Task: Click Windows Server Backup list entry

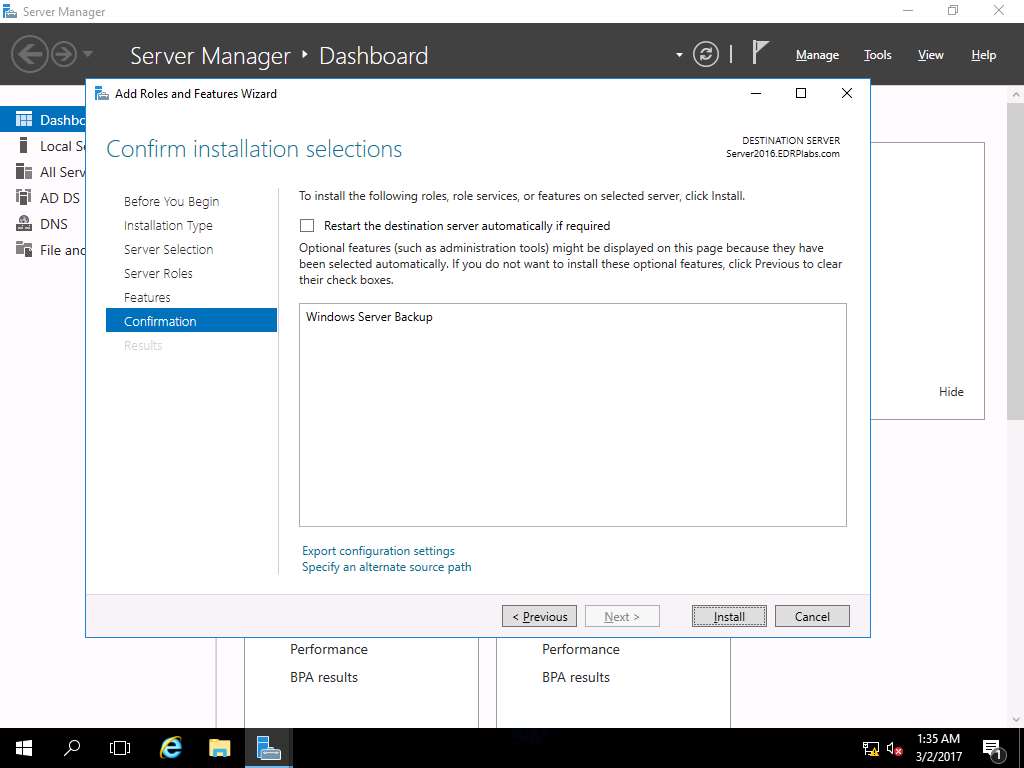Action: [x=369, y=317]
